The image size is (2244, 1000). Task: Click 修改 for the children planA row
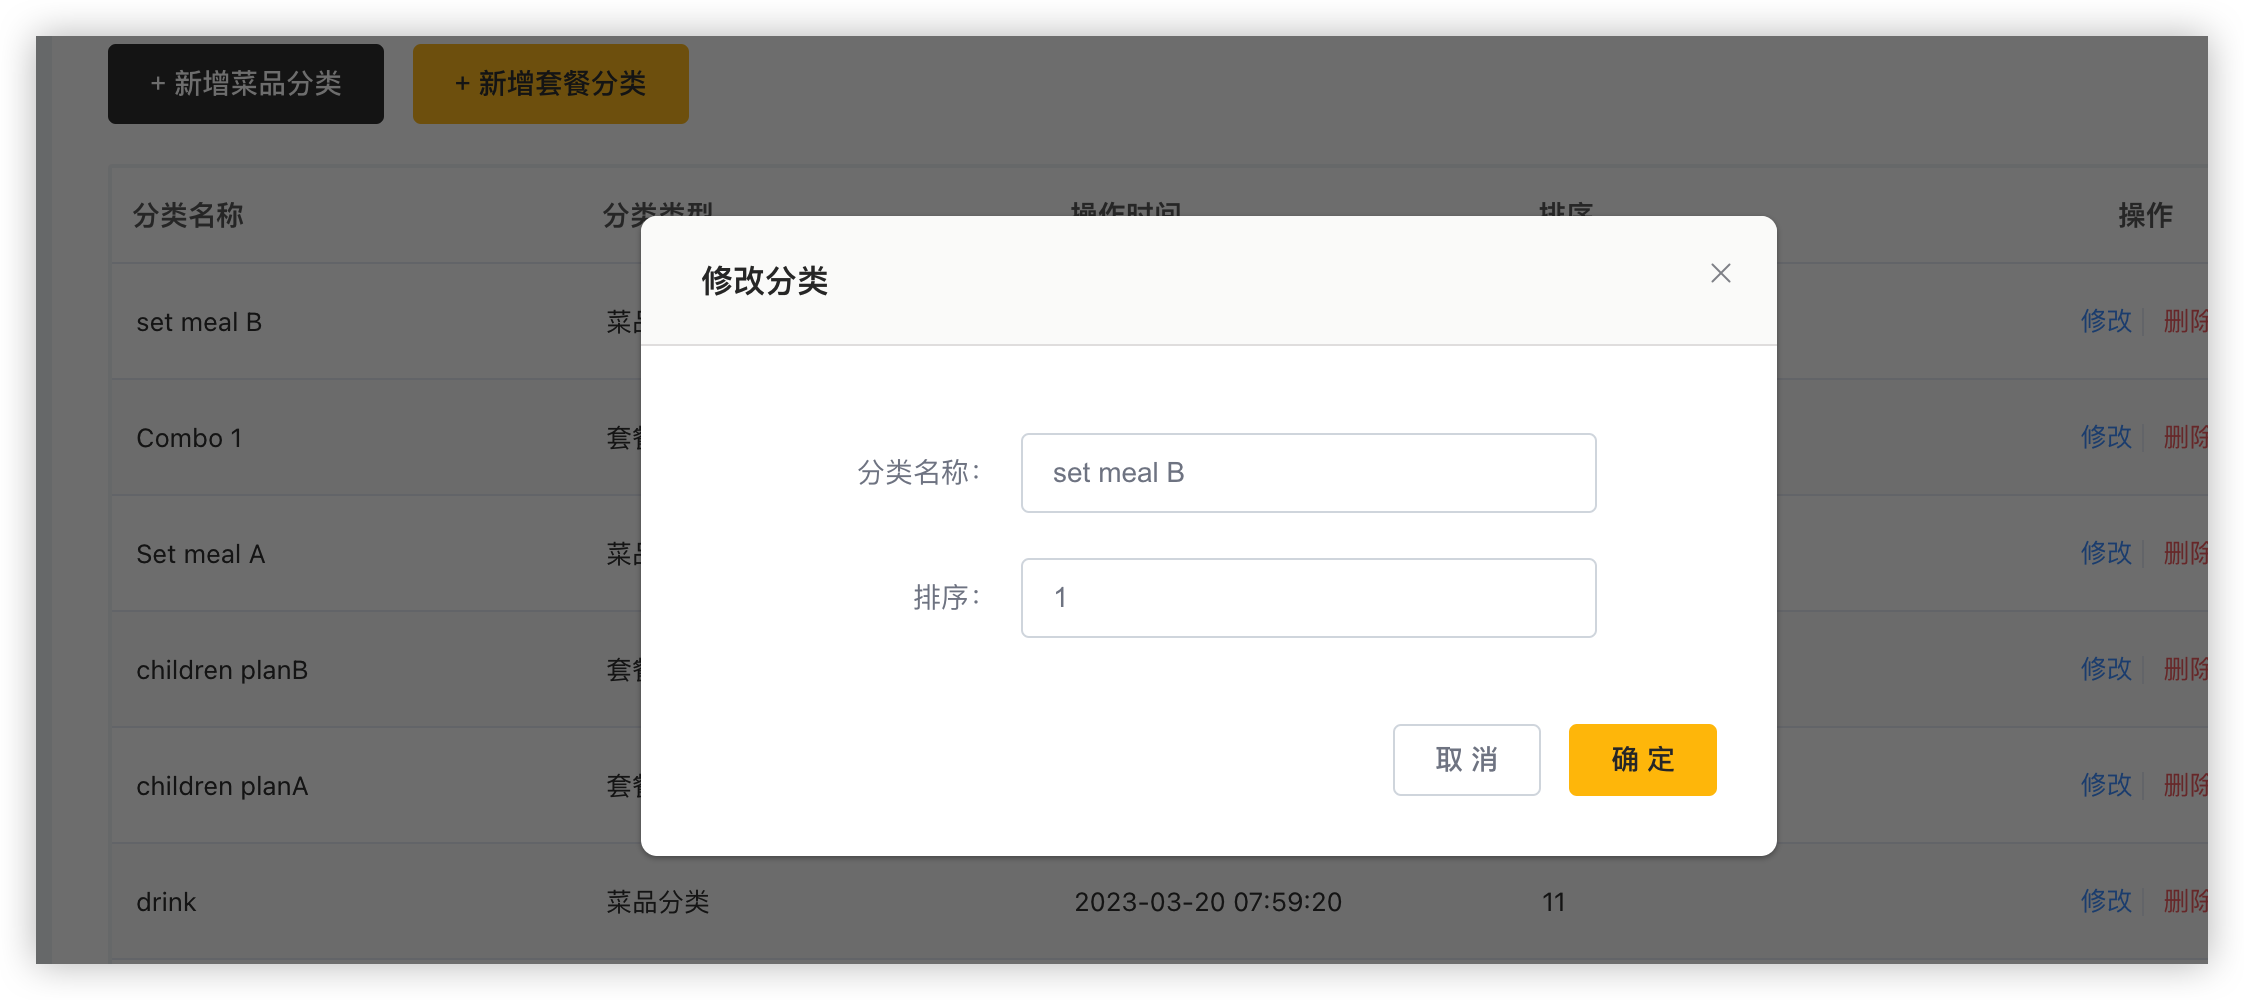pyautogui.click(x=2106, y=785)
